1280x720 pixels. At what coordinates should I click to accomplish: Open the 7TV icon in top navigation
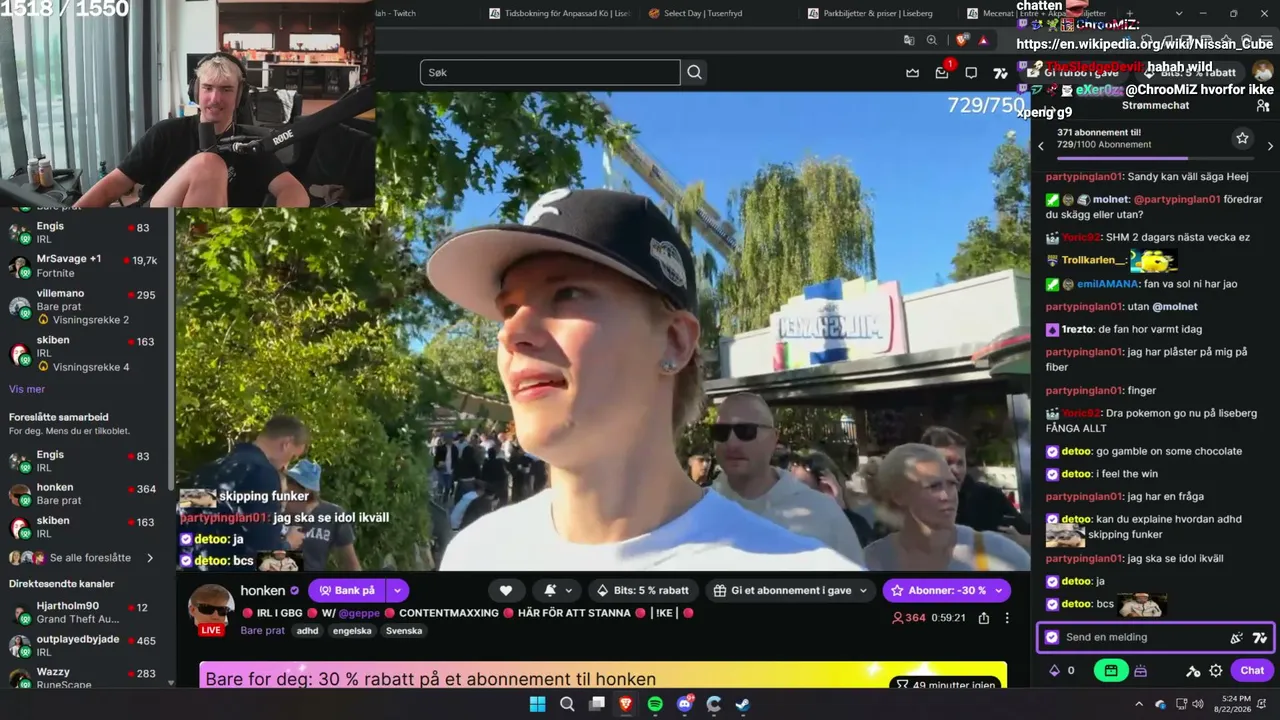coord(1000,73)
